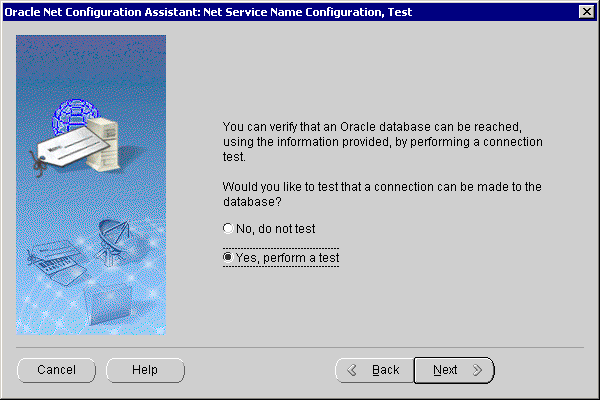Viewport: 600px width, 400px height.
Task: Click the left arrow on the Back button
Action: click(x=352, y=370)
